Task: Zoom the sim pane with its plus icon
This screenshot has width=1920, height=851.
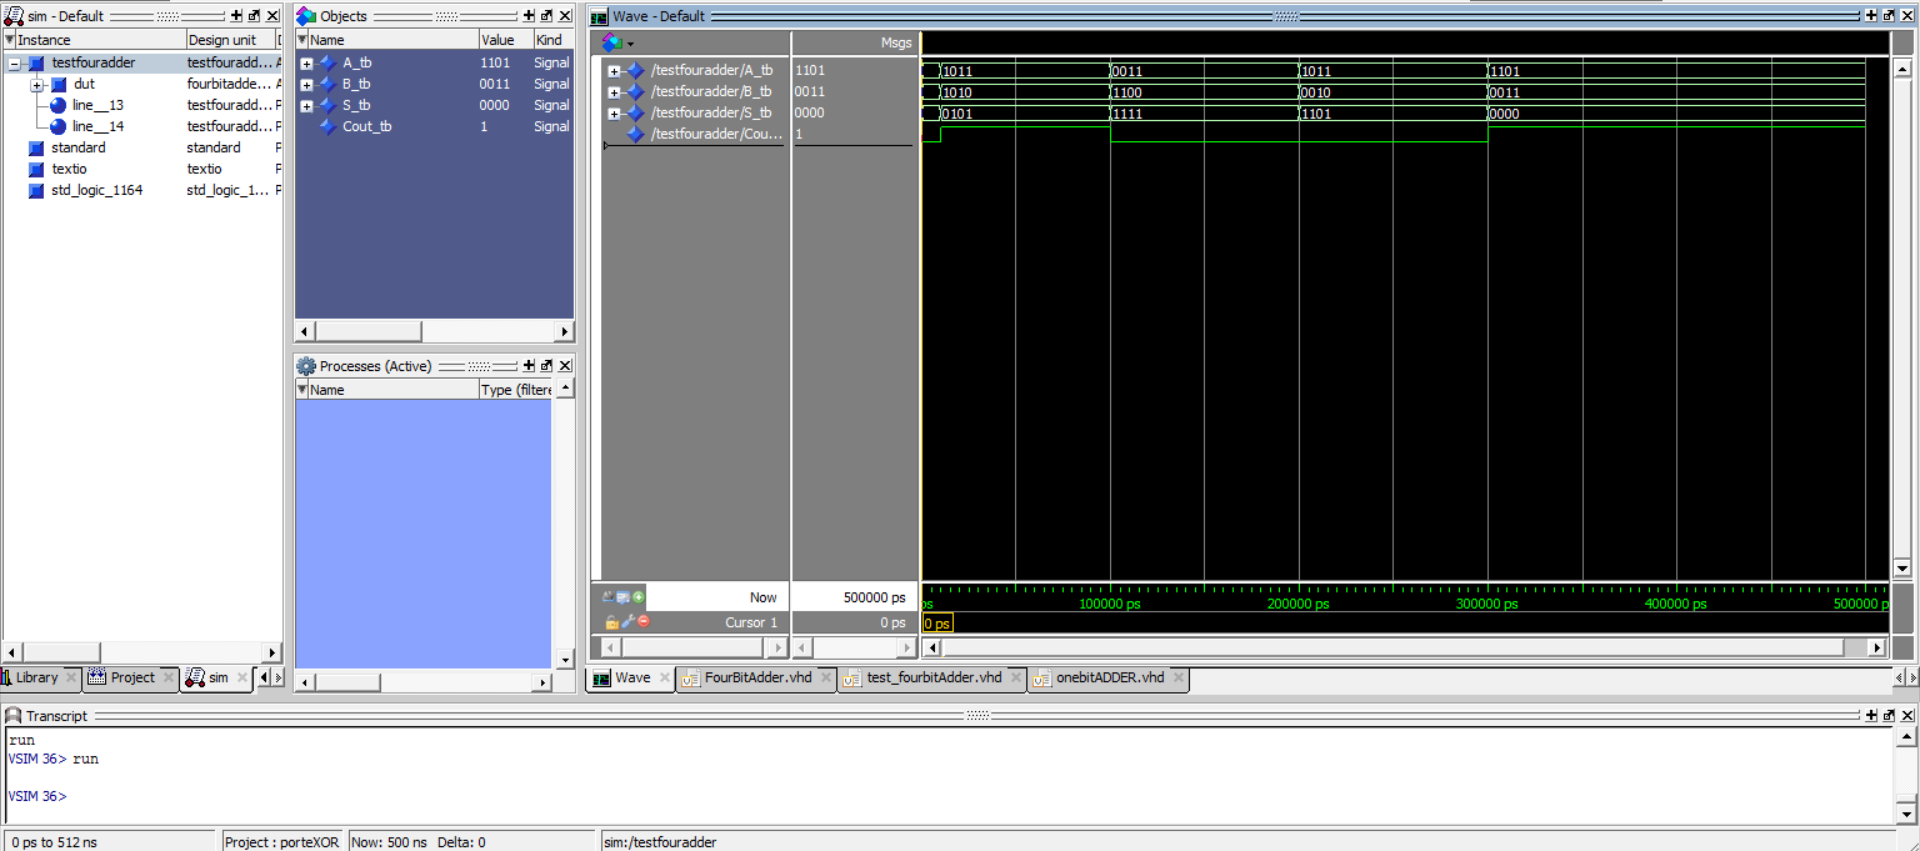Action: pos(236,16)
